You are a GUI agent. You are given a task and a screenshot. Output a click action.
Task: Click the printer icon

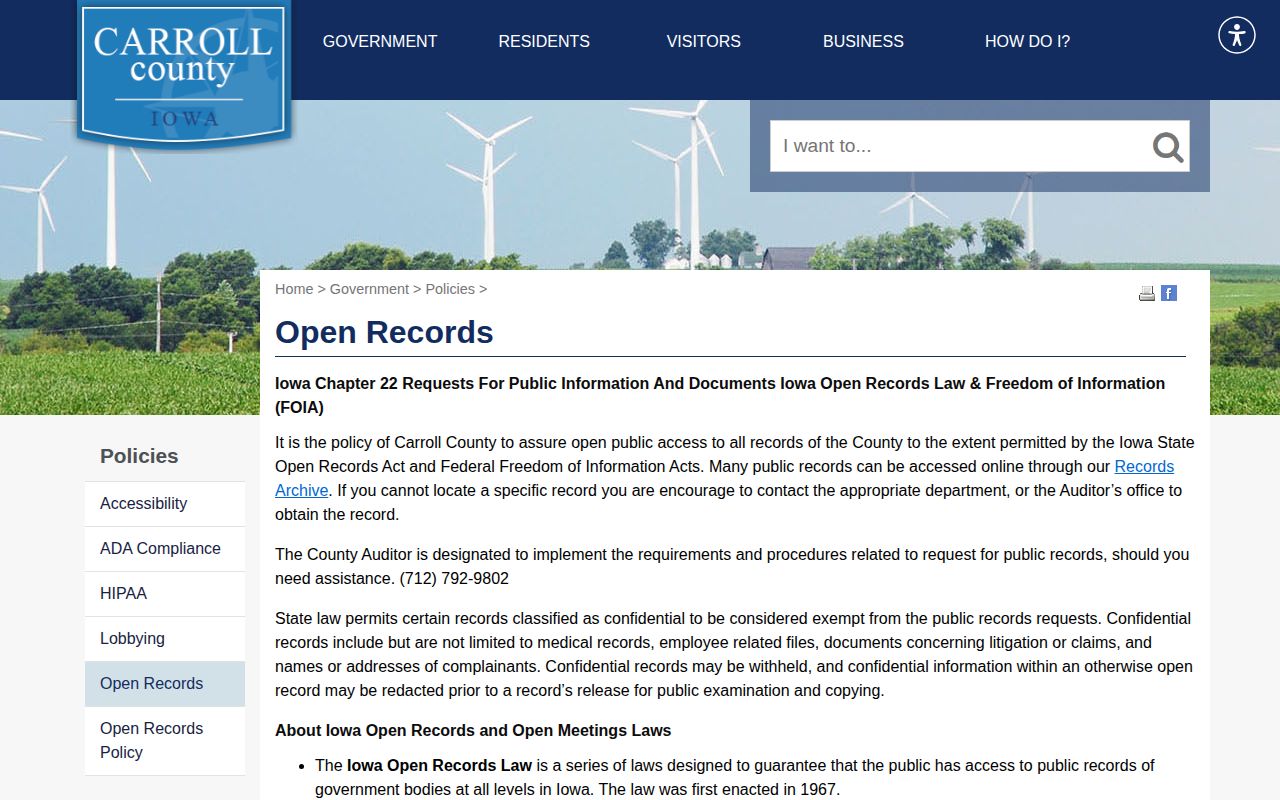tap(1147, 293)
